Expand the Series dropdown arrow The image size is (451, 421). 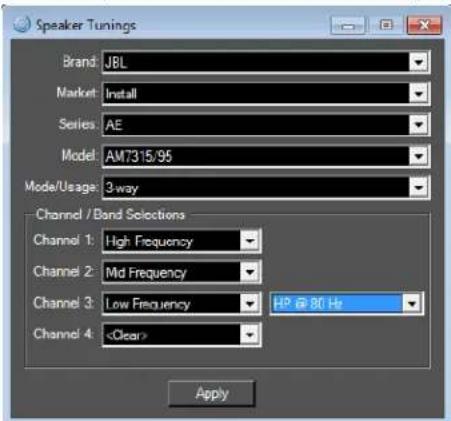pos(418,125)
